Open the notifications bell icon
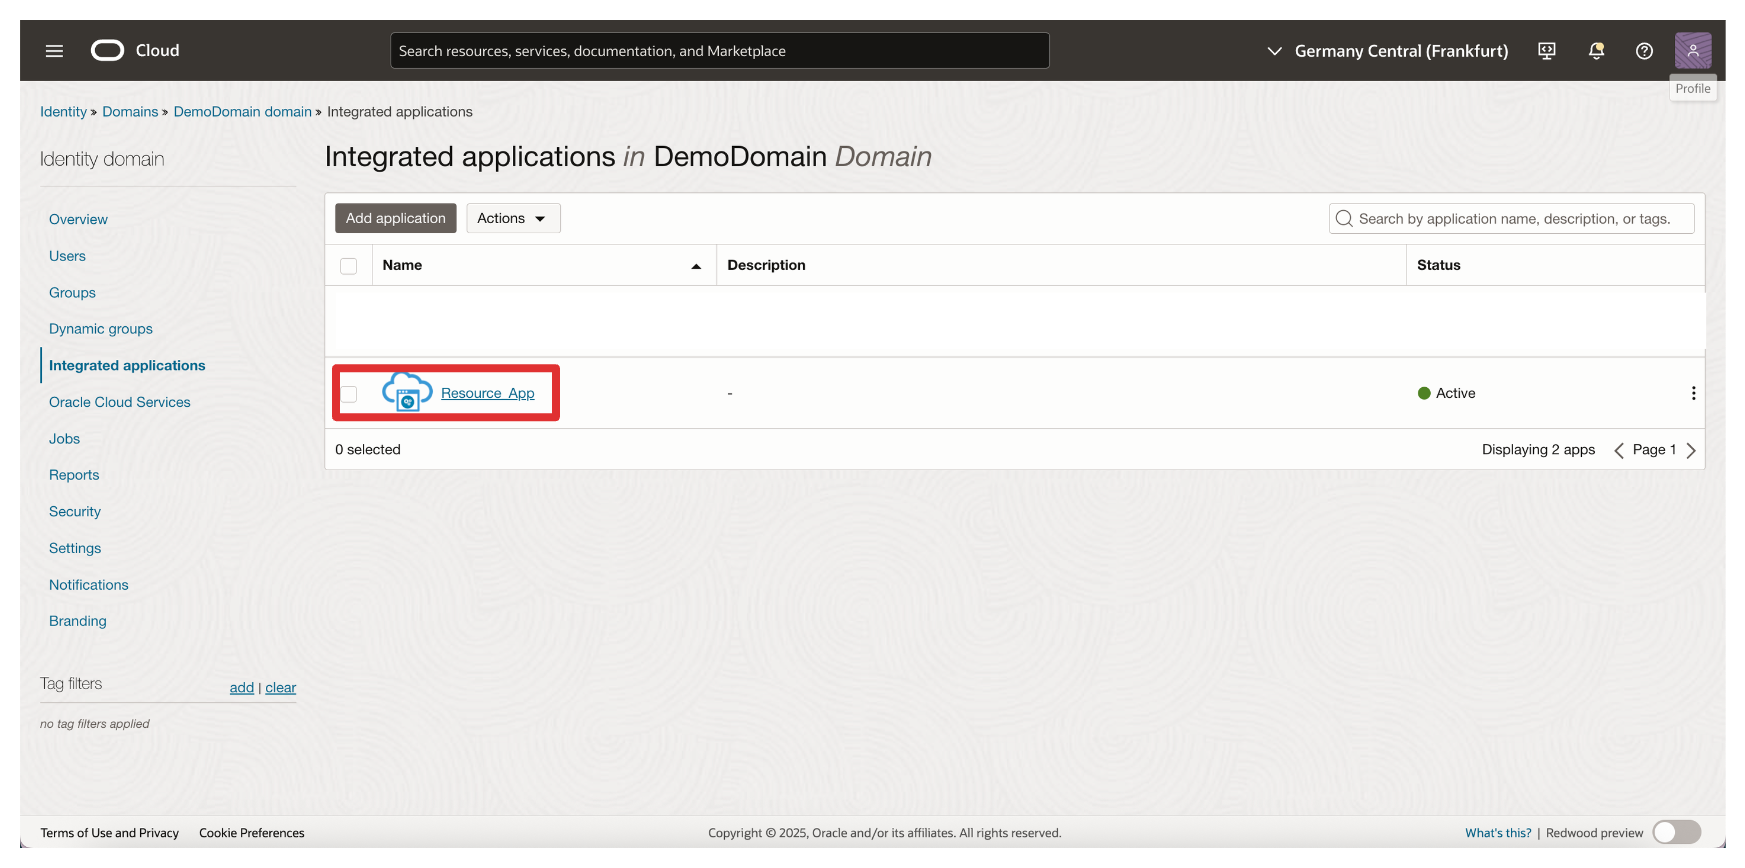1745x868 pixels. (x=1596, y=51)
